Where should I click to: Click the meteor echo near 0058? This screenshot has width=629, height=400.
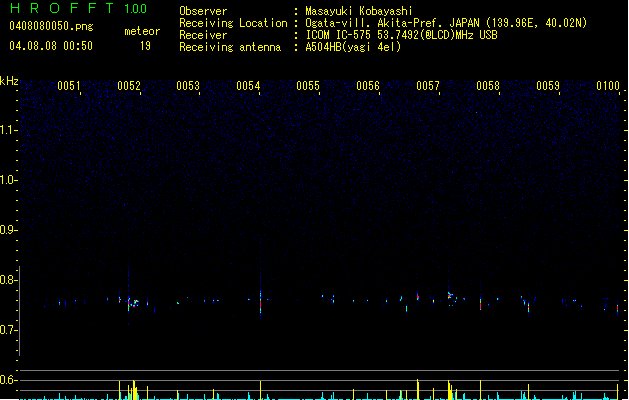click(x=480, y=303)
